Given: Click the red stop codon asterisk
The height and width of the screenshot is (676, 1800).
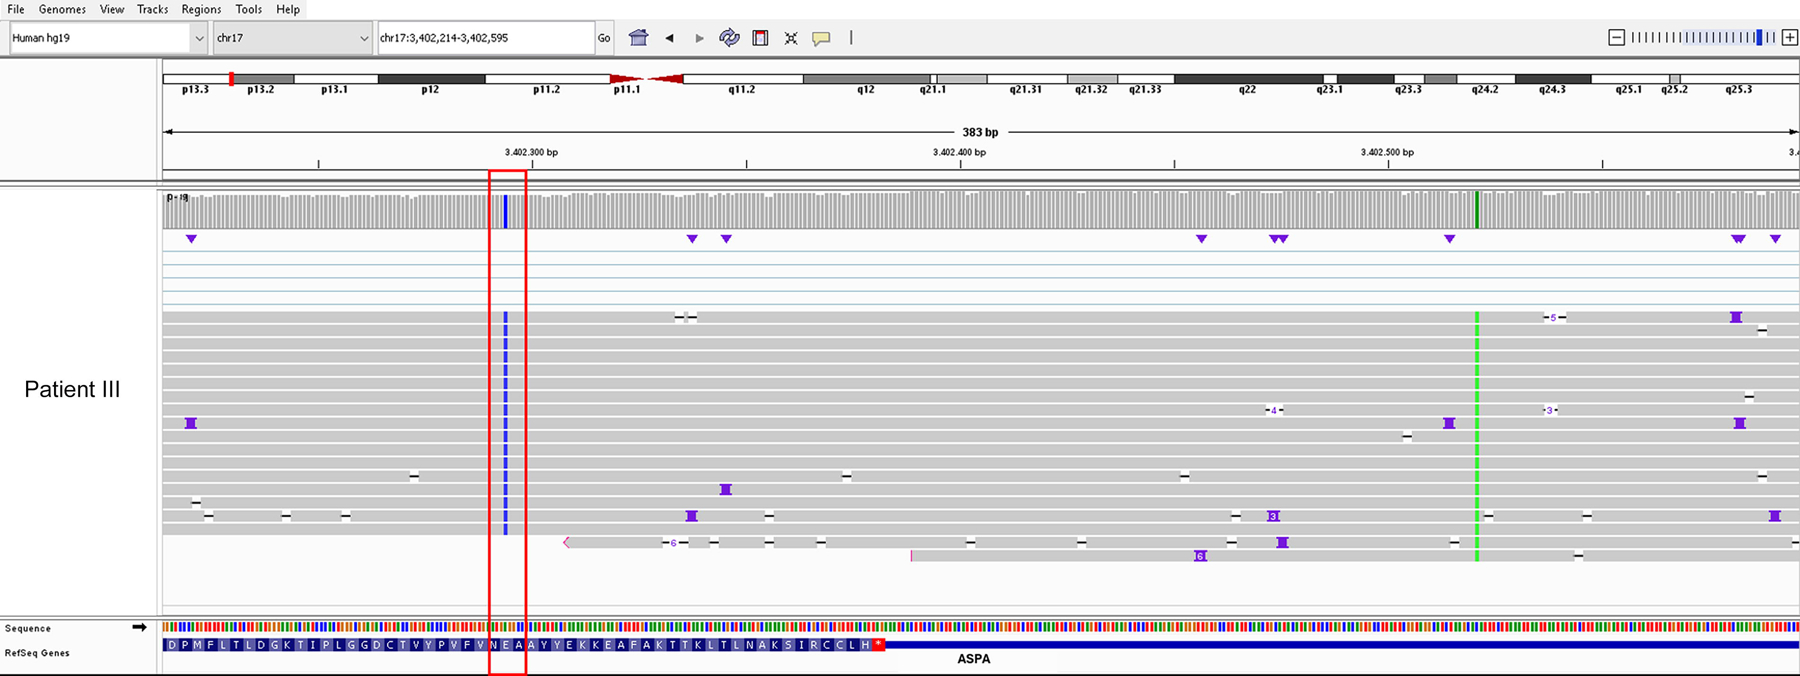Looking at the screenshot, I should pos(878,645).
